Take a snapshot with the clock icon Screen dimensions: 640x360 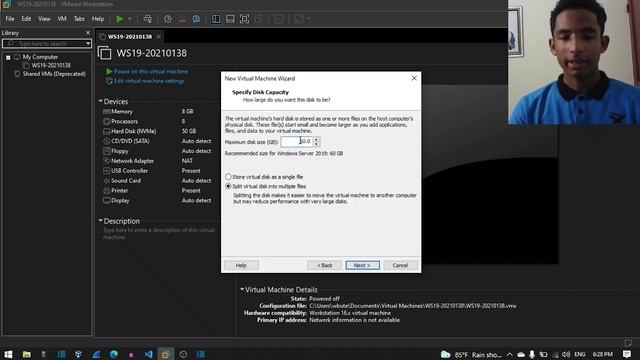[168, 19]
